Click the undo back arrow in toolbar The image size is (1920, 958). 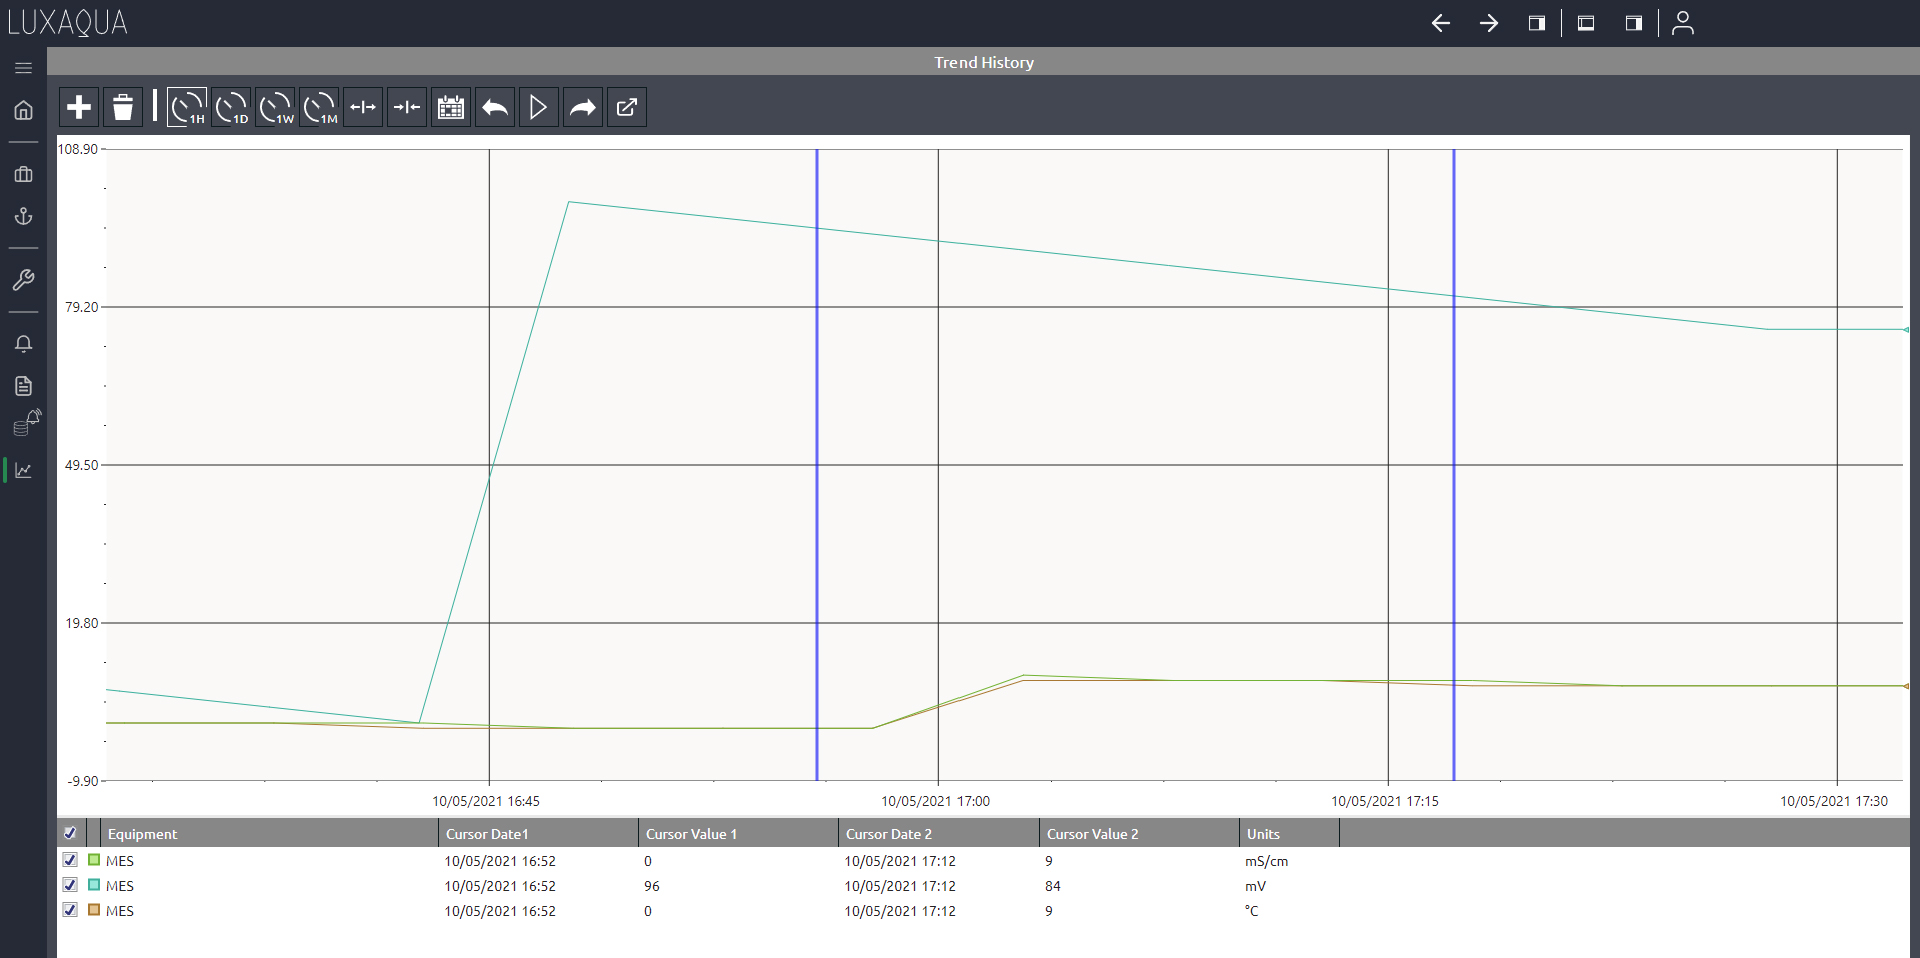(x=494, y=107)
